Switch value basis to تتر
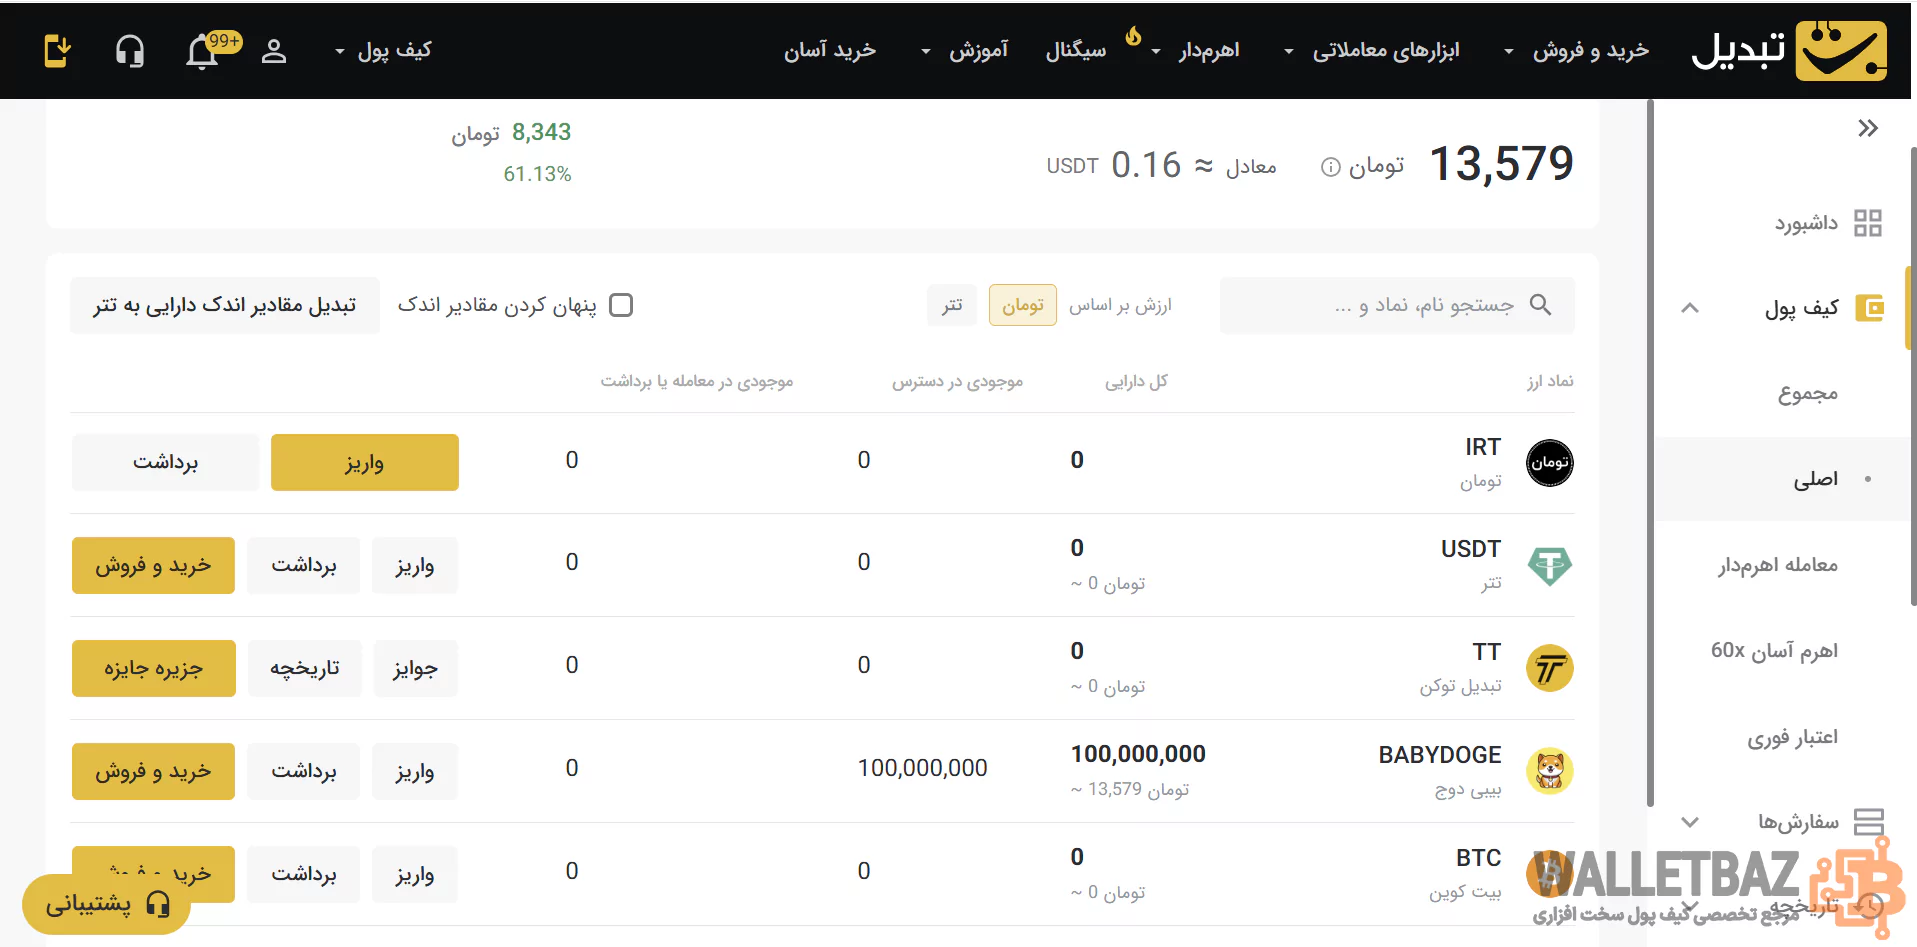The width and height of the screenshot is (1917, 947). [x=951, y=305]
